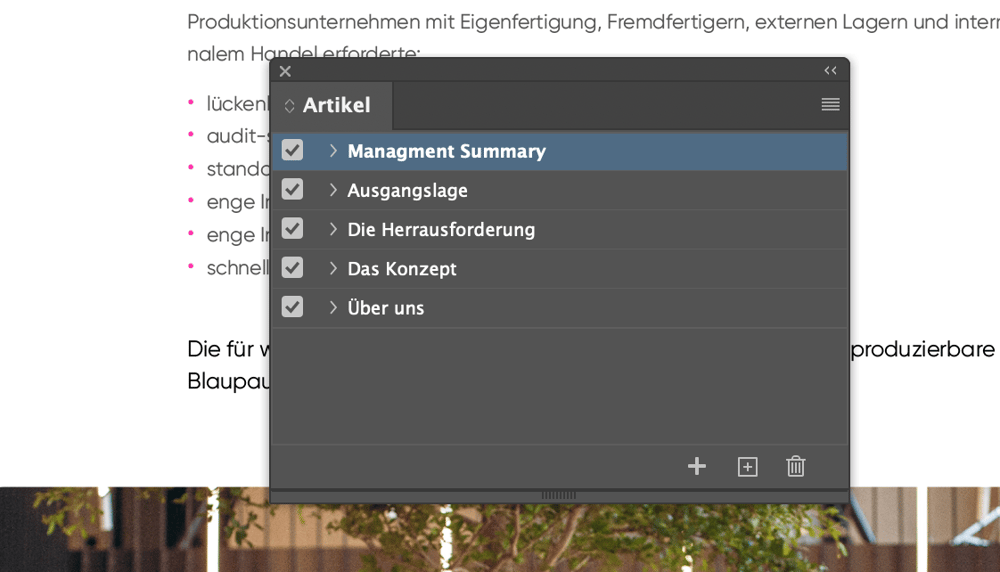Toggle the Das Konzept checkbox
1000x572 pixels.
[292, 268]
